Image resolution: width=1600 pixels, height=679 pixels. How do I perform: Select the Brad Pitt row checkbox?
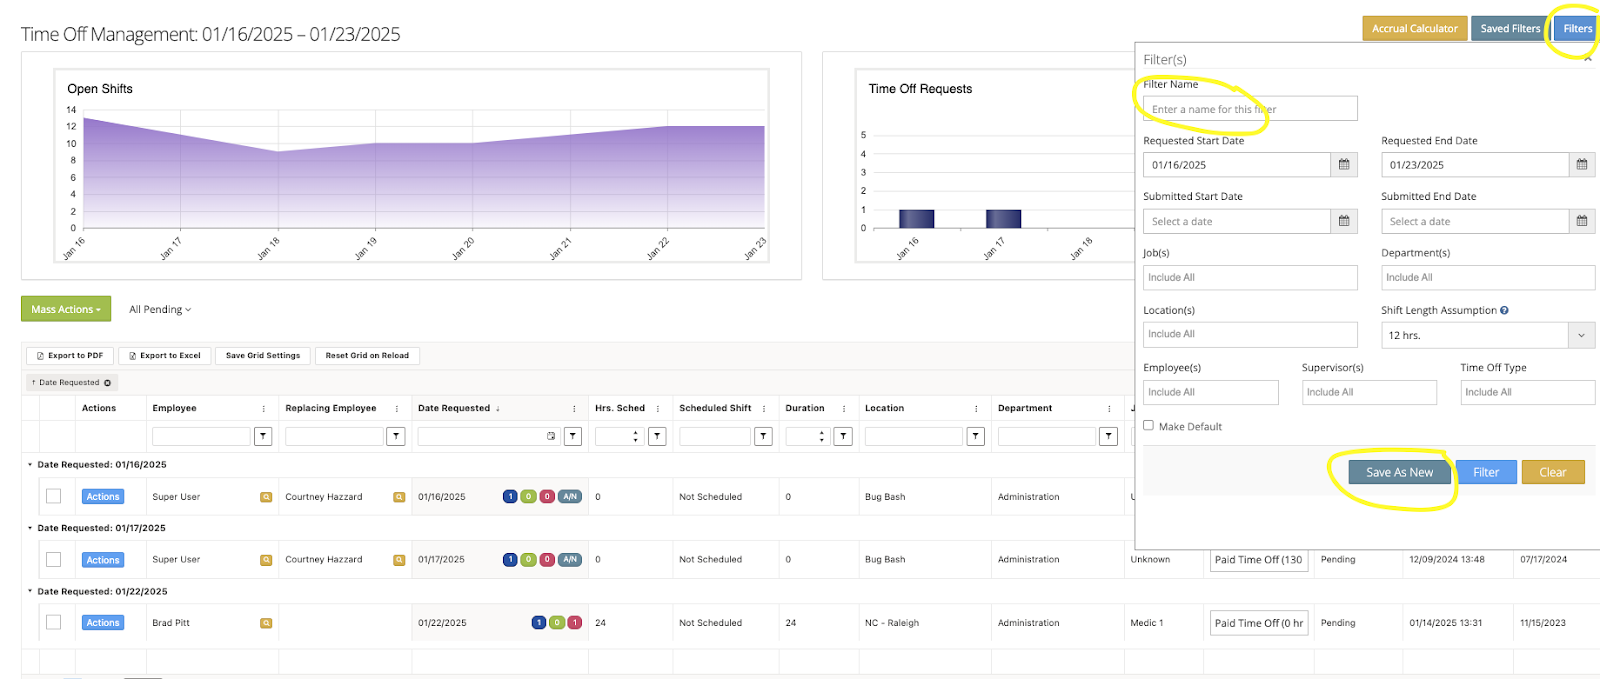pyautogui.click(x=54, y=622)
